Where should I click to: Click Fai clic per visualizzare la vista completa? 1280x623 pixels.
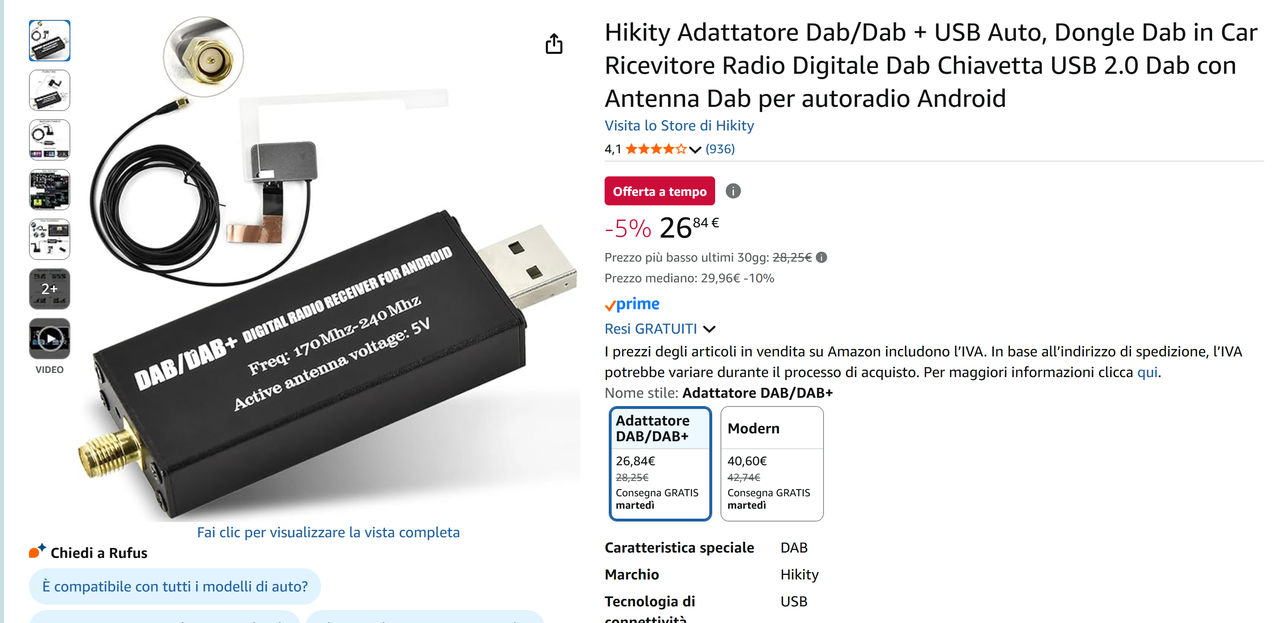click(328, 532)
